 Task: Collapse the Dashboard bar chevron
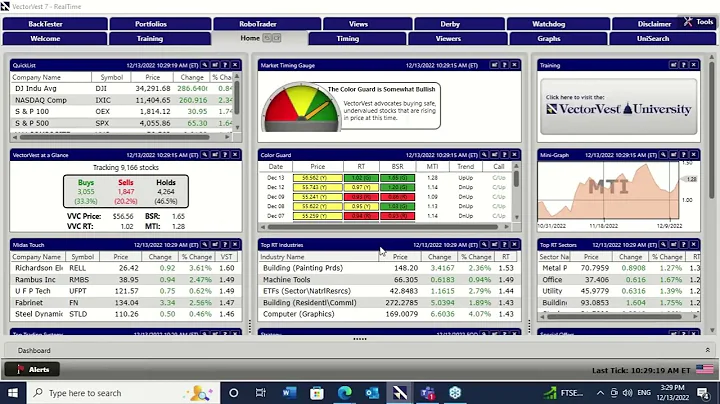pyautogui.click(x=708, y=350)
